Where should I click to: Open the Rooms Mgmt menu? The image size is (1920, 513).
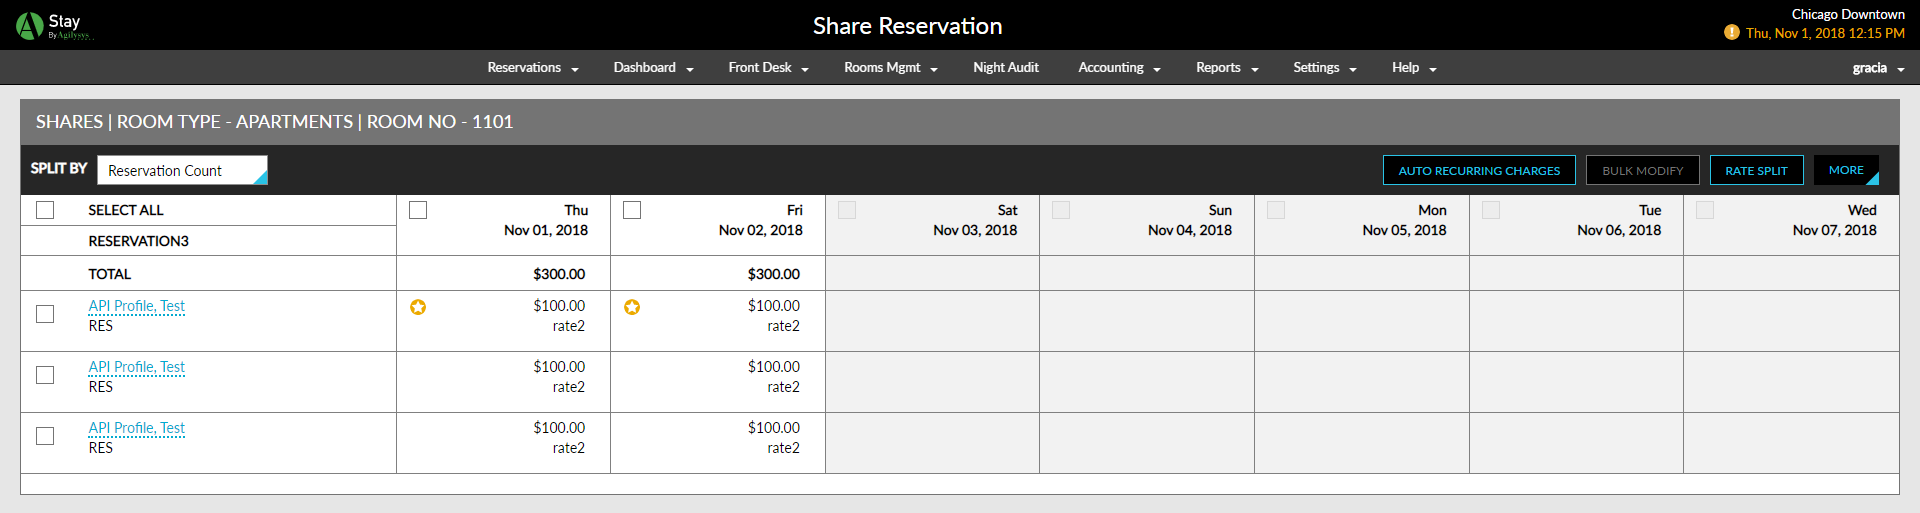point(891,68)
